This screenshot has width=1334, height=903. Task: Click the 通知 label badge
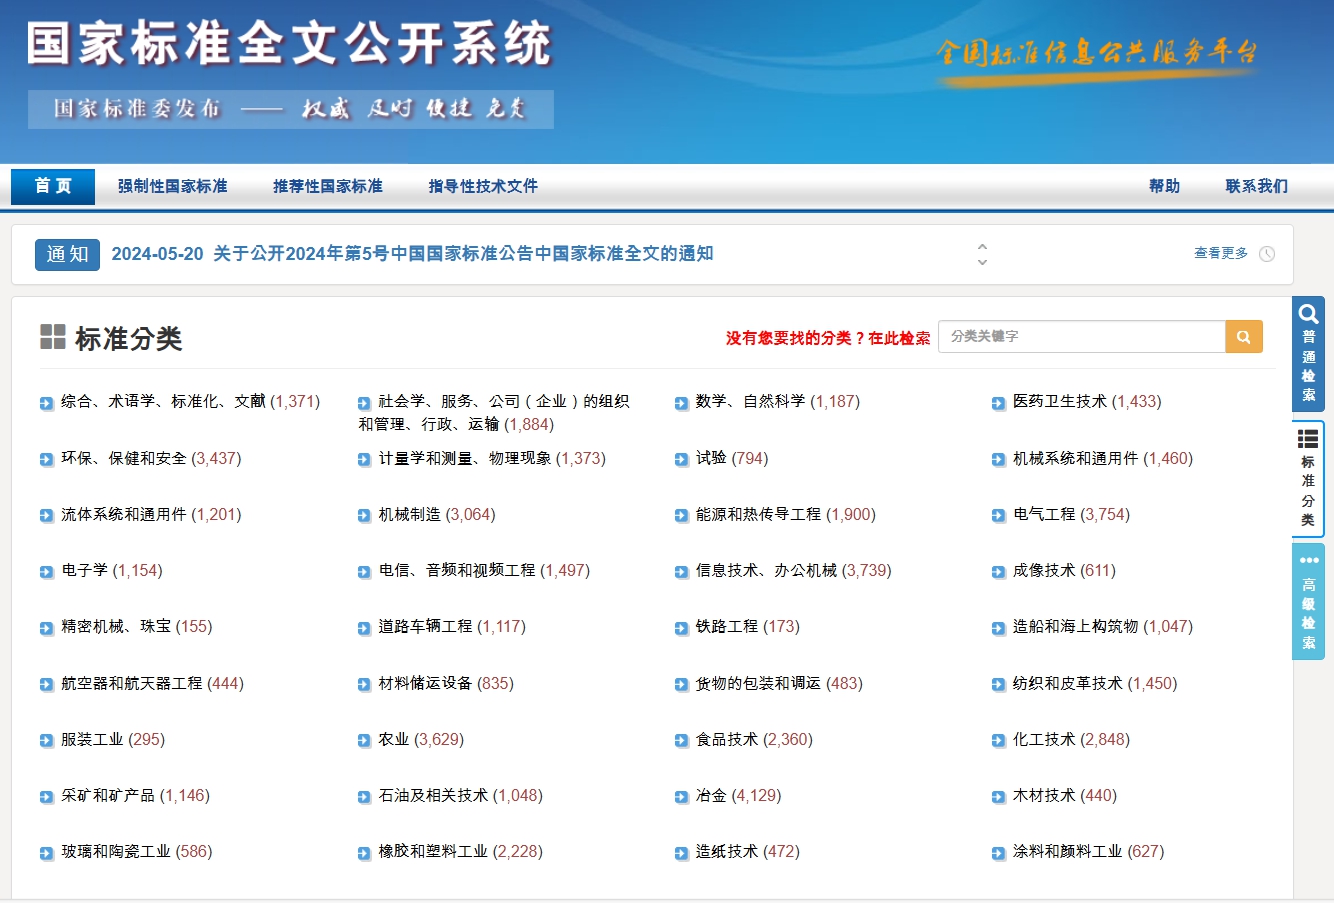coord(67,254)
